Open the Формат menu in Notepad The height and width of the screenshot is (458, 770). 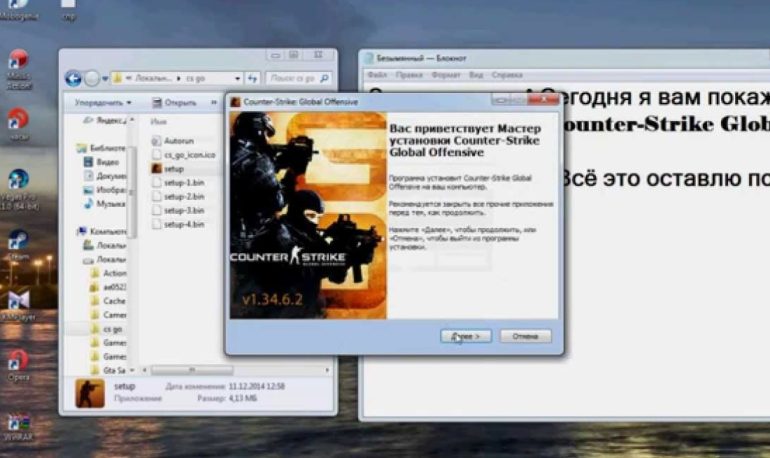[446, 75]
